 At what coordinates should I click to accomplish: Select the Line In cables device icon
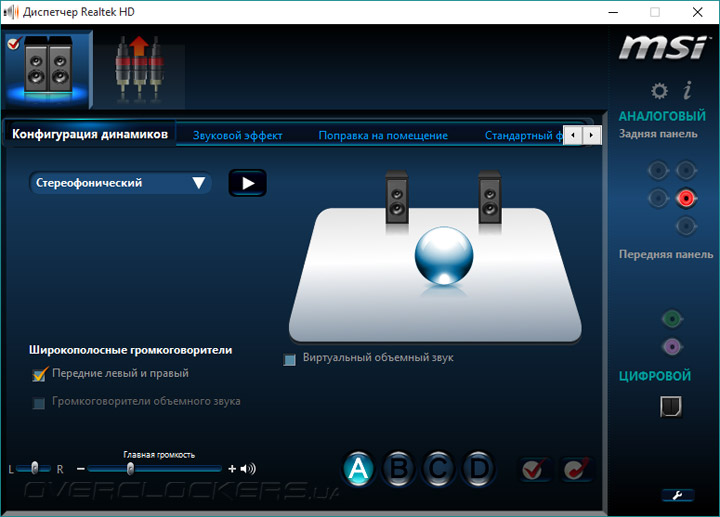[140, 70]
